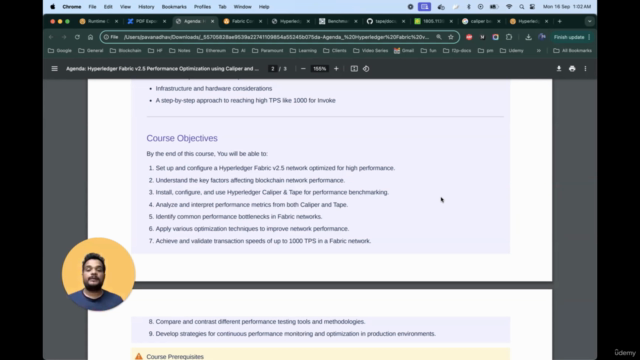Zoom out the PDF with minus icon
Viewport: 640px width, 360px height.
303,69
